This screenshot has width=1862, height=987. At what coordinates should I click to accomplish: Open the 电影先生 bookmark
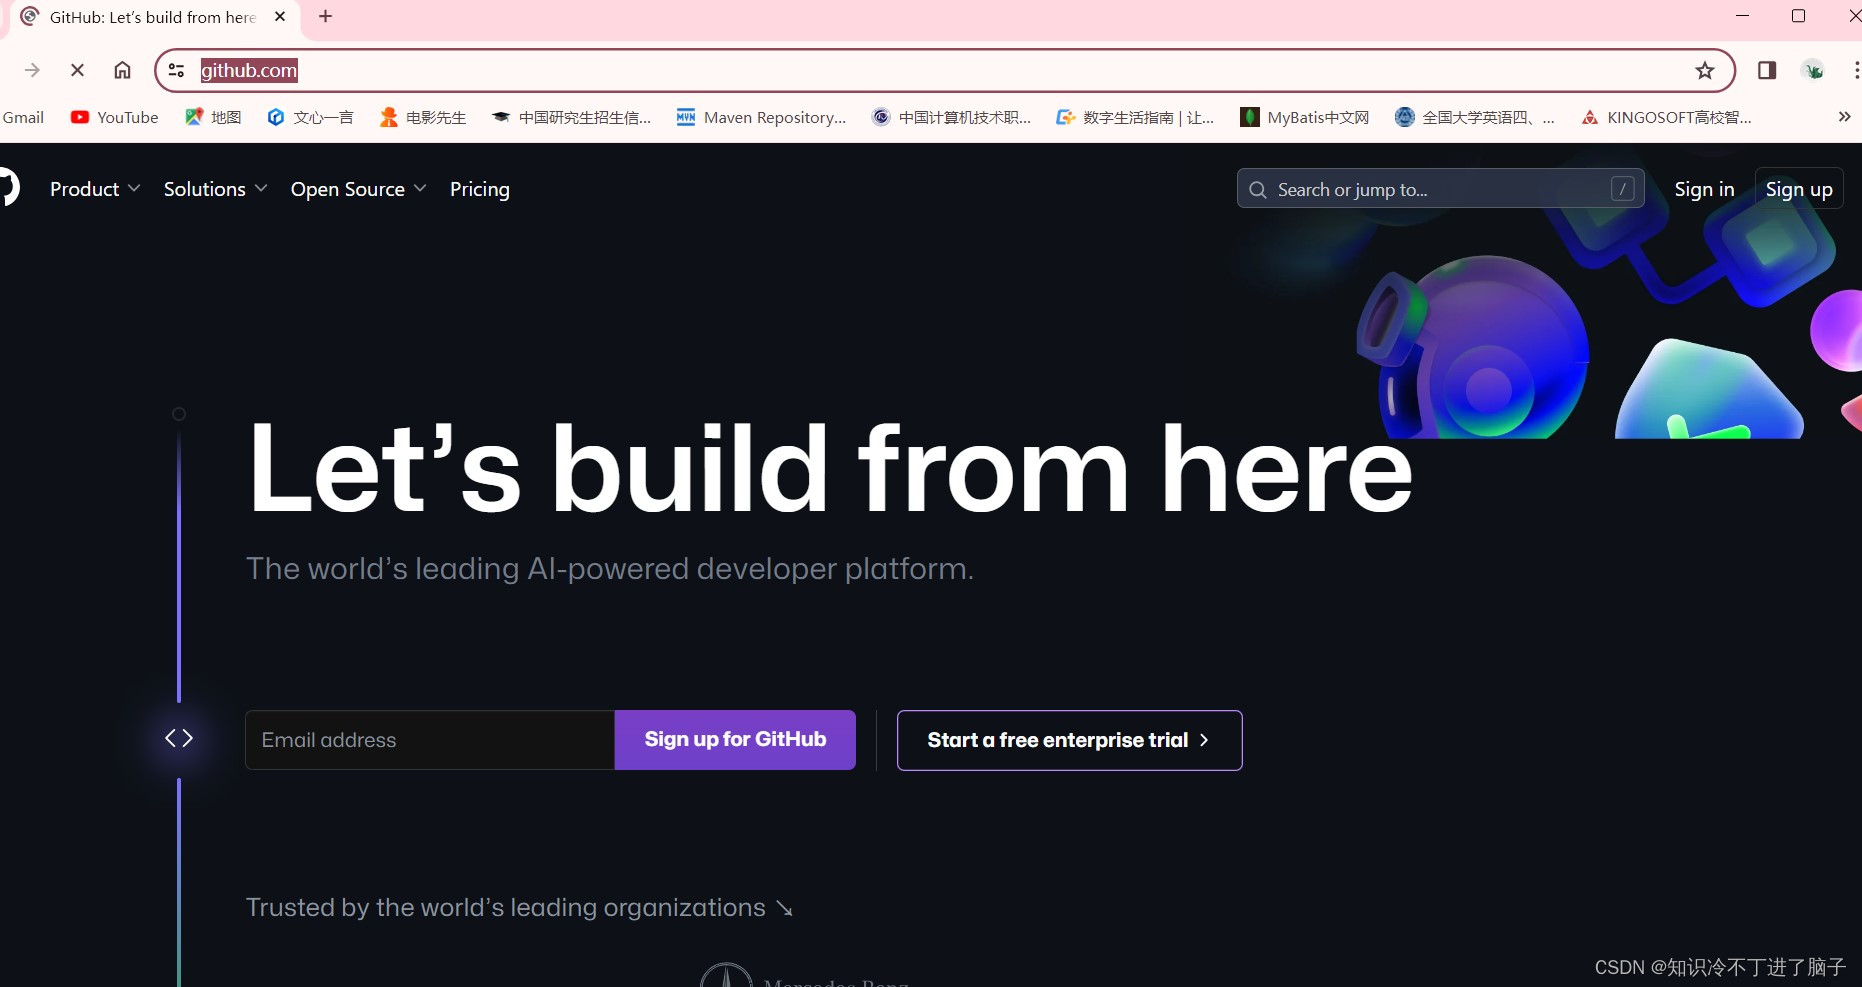coord(423,117)
